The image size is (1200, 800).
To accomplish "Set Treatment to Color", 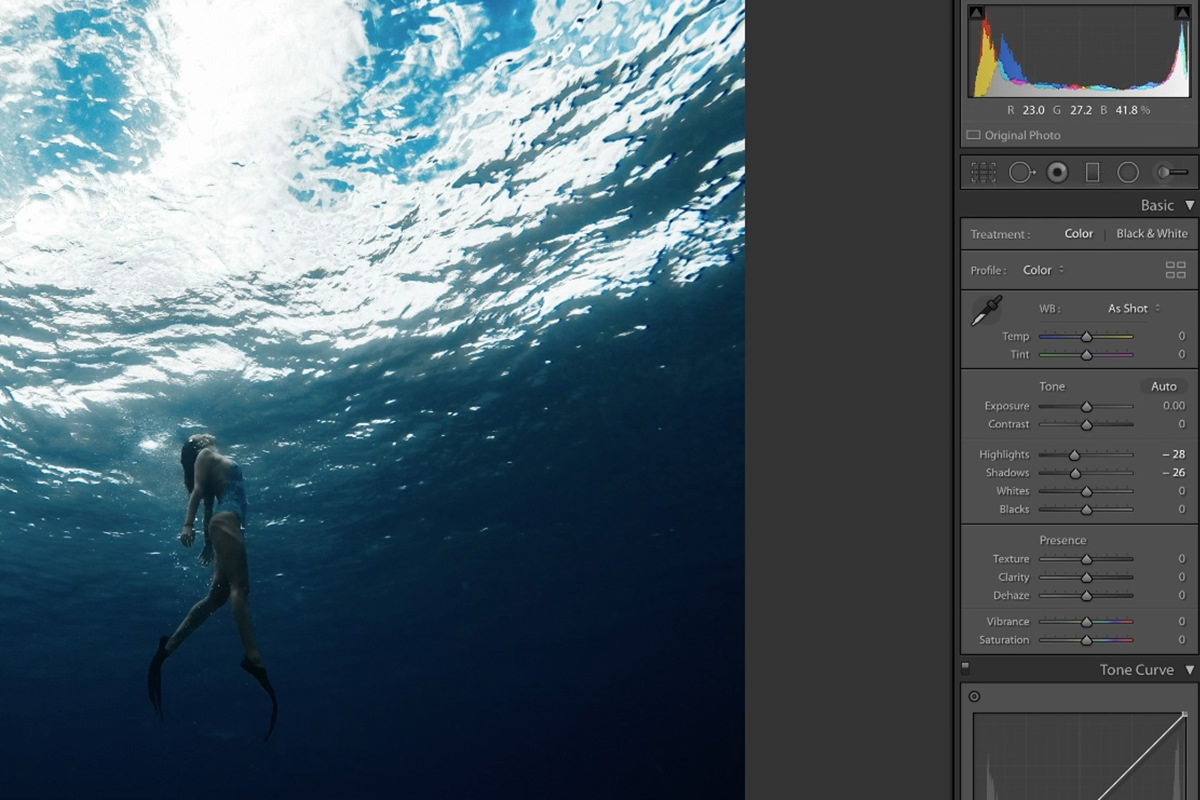I will (x=1078, y=233).
